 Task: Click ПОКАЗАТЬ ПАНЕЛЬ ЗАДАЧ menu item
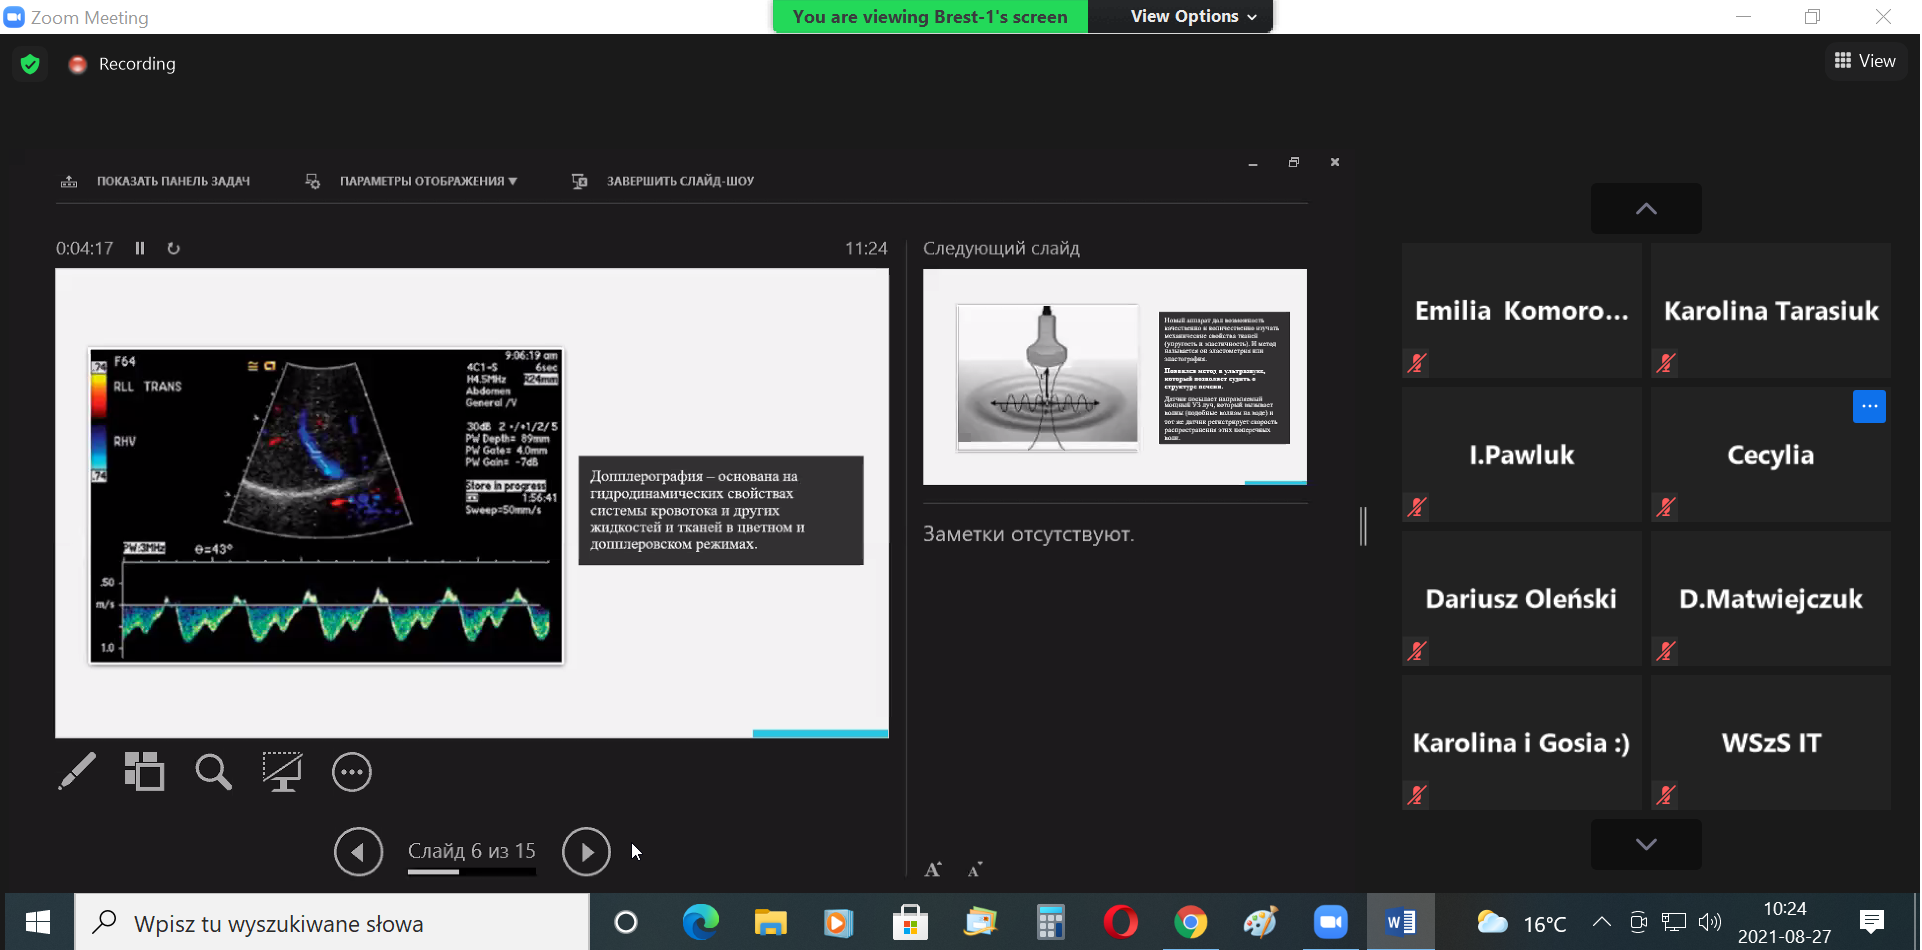tap(172, 181)
